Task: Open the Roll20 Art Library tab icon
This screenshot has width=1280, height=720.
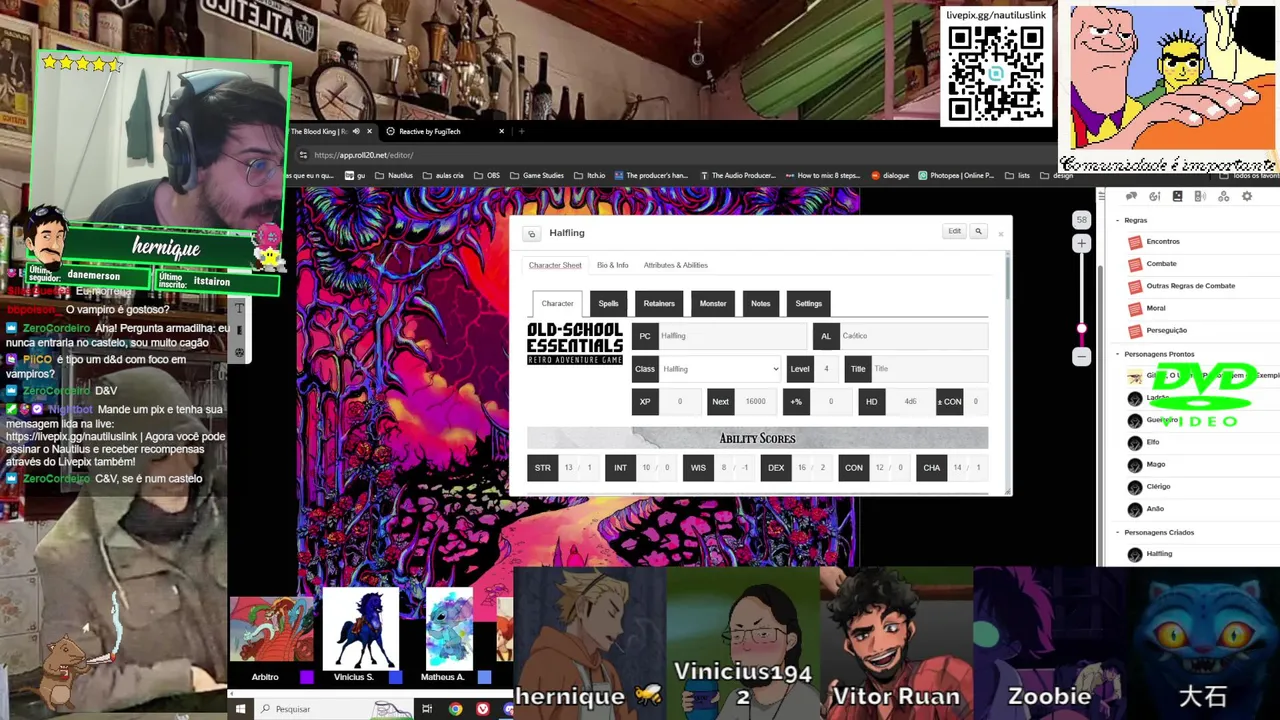Action: click(x=1154, y=196)
